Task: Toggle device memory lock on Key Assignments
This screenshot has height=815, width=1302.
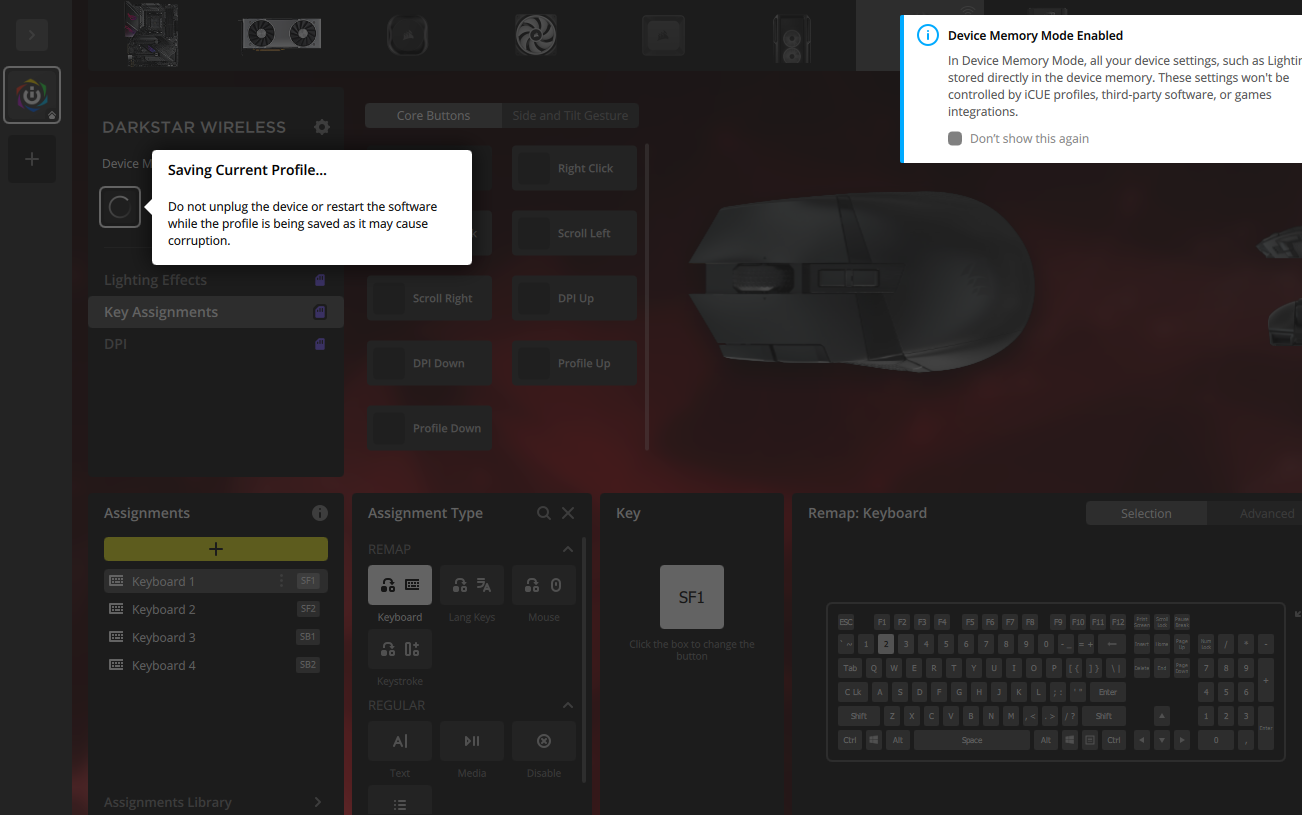Action: 319,311
